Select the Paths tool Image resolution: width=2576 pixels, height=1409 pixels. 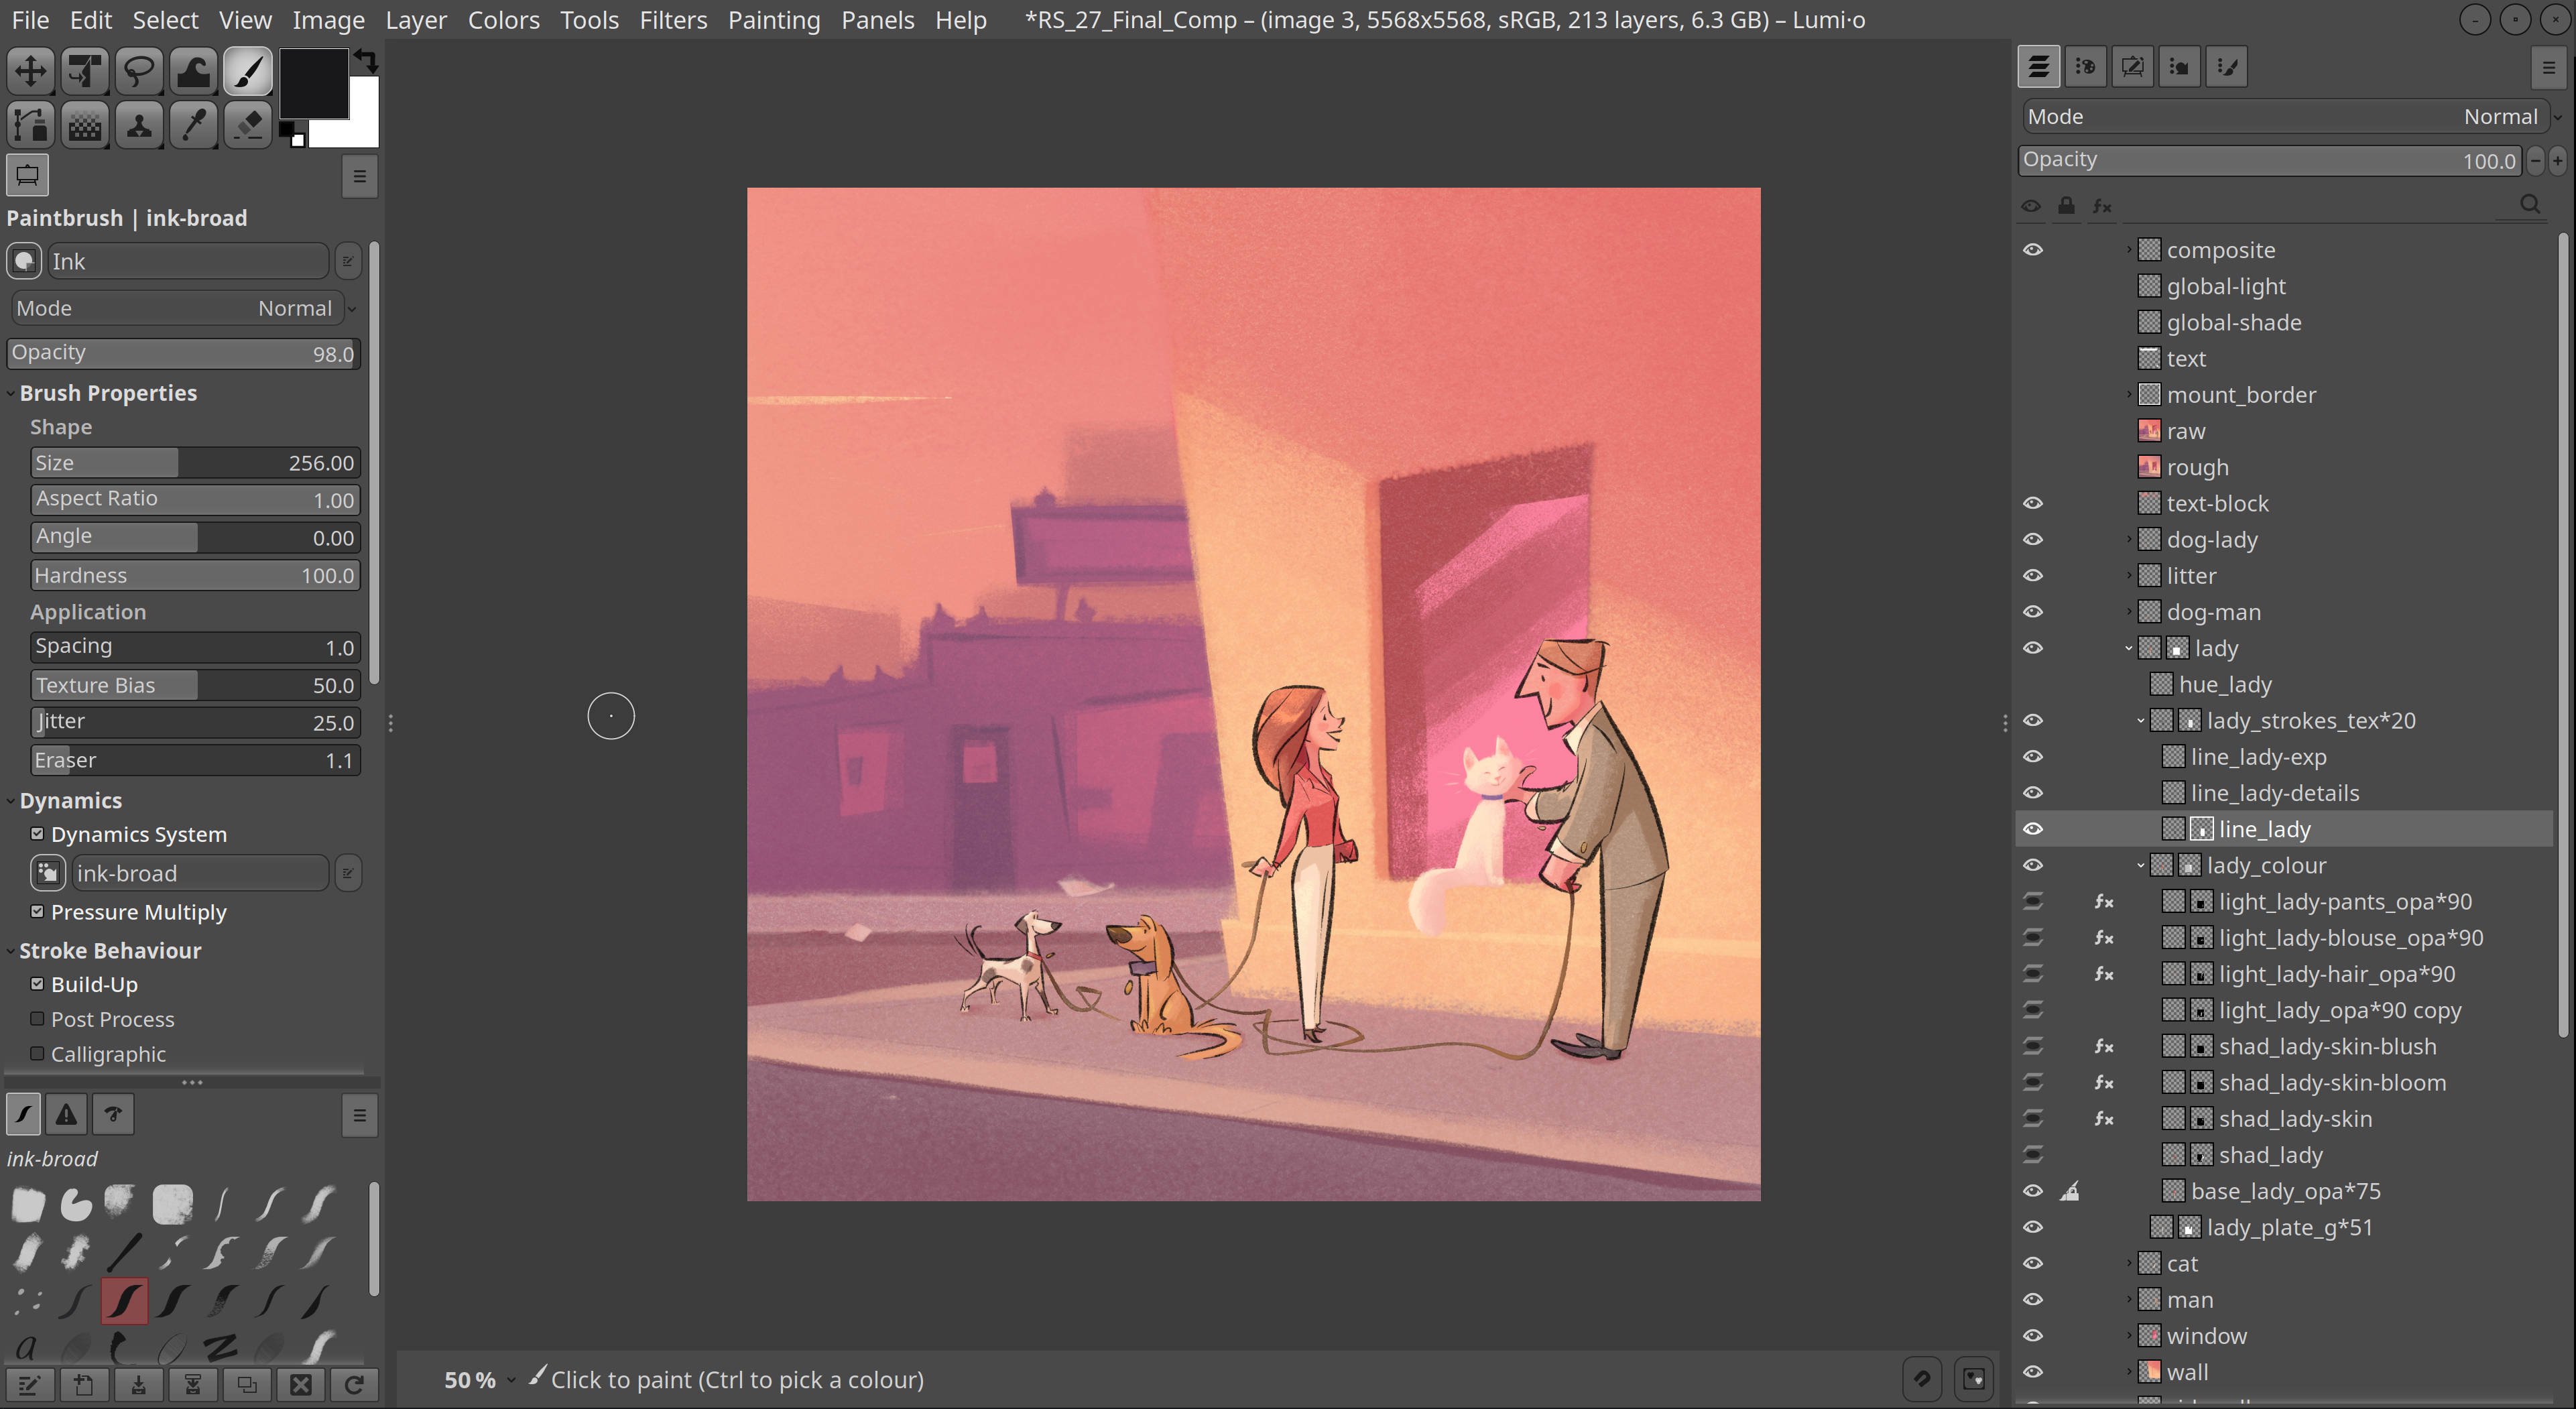(30, 126)
